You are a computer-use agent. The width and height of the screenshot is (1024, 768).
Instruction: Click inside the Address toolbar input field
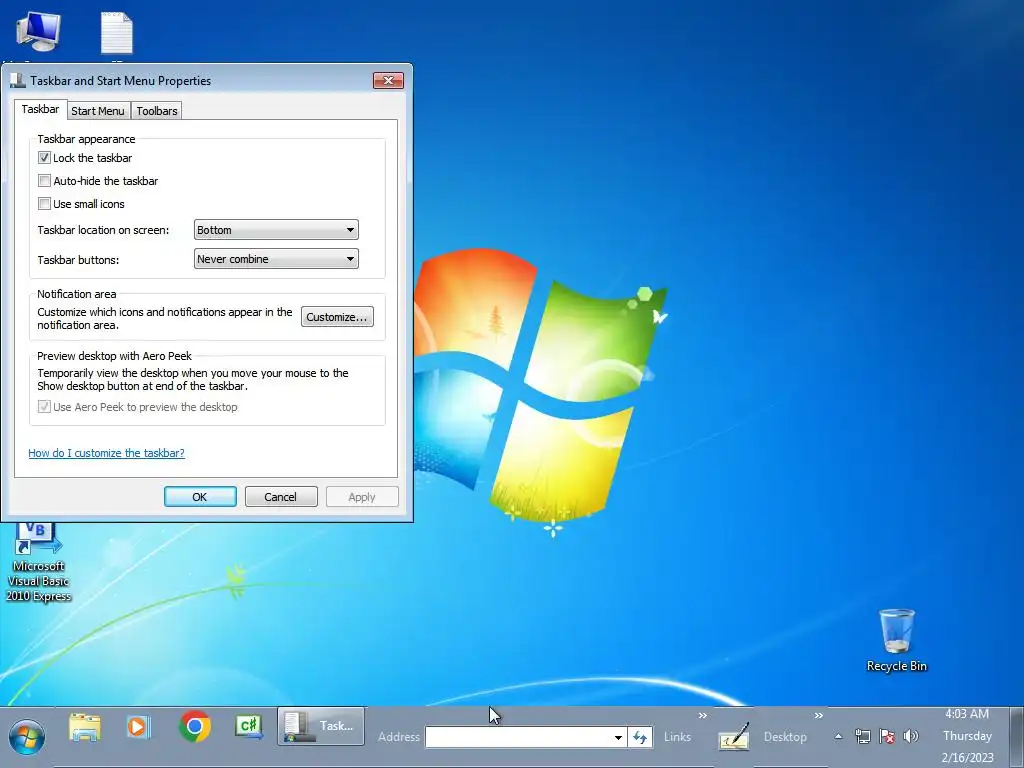tap(519, 737)
